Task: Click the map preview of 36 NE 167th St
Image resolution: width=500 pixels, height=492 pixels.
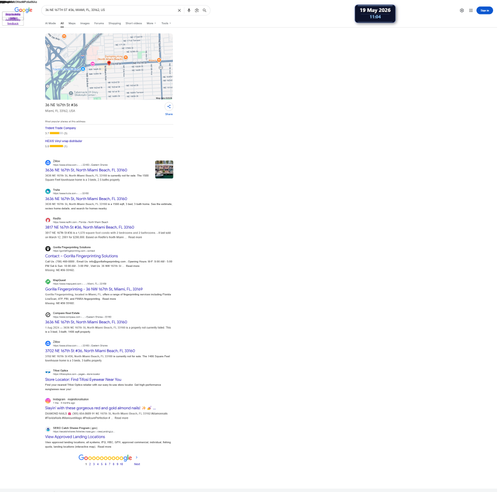Action: (x=109, y=66)
